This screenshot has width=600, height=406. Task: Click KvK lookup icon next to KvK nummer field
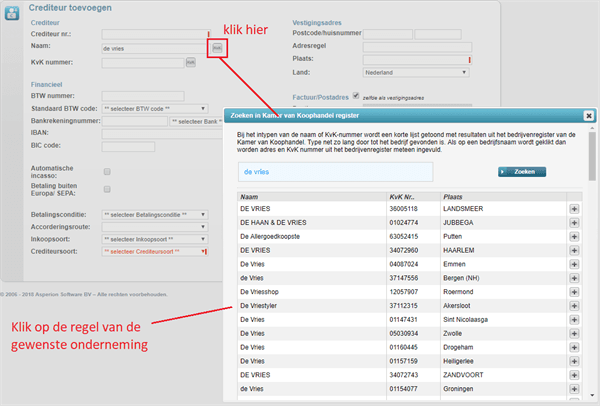pyautogui.click(x=191, y=62)
